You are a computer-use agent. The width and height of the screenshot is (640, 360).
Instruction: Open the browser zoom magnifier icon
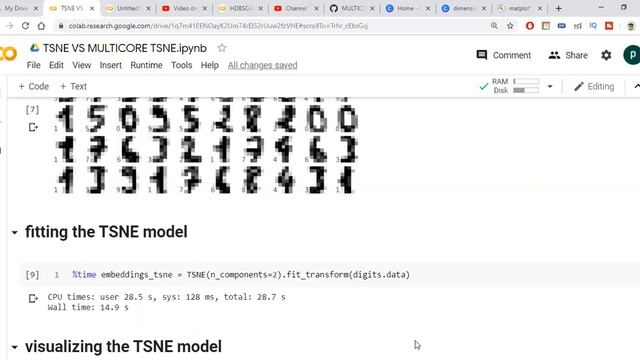pos(494,26)
